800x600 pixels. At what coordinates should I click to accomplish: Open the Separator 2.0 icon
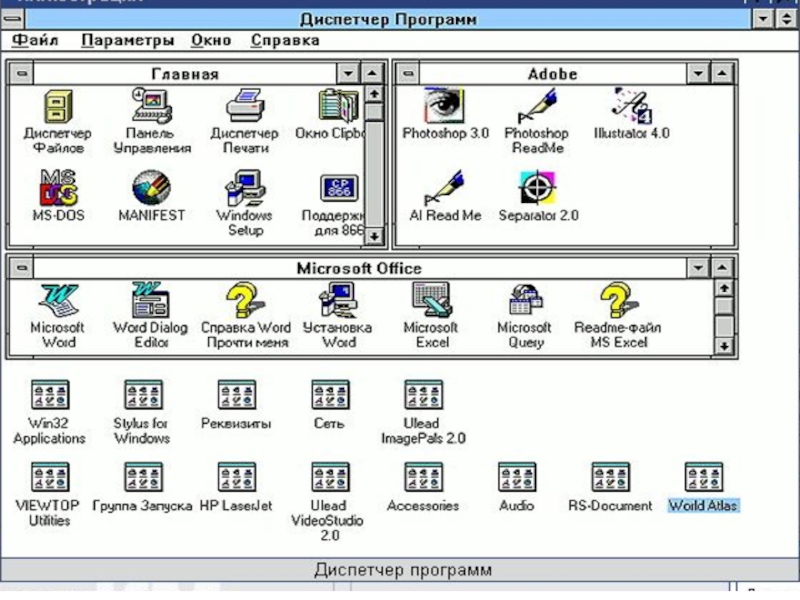[538, 188]
